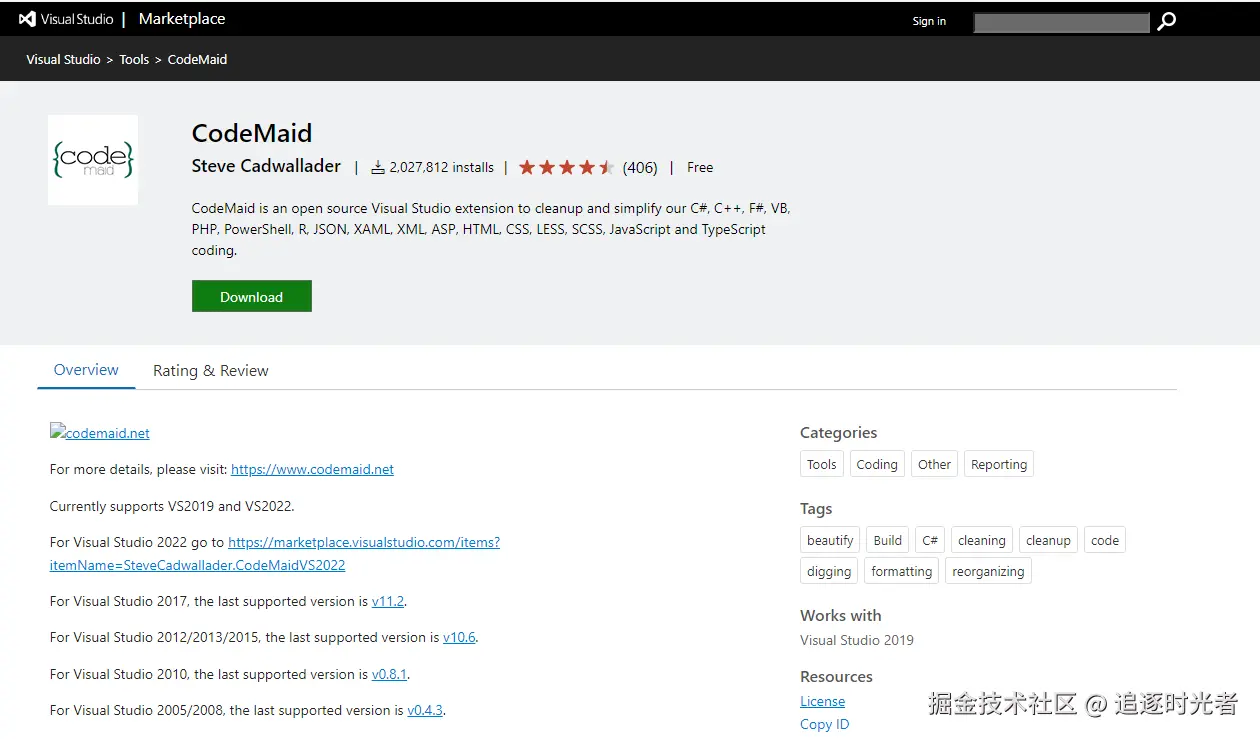Open the broken codemaid.net image link
The height and width of the screenshot is (739, 1260).
pos(100,433)
